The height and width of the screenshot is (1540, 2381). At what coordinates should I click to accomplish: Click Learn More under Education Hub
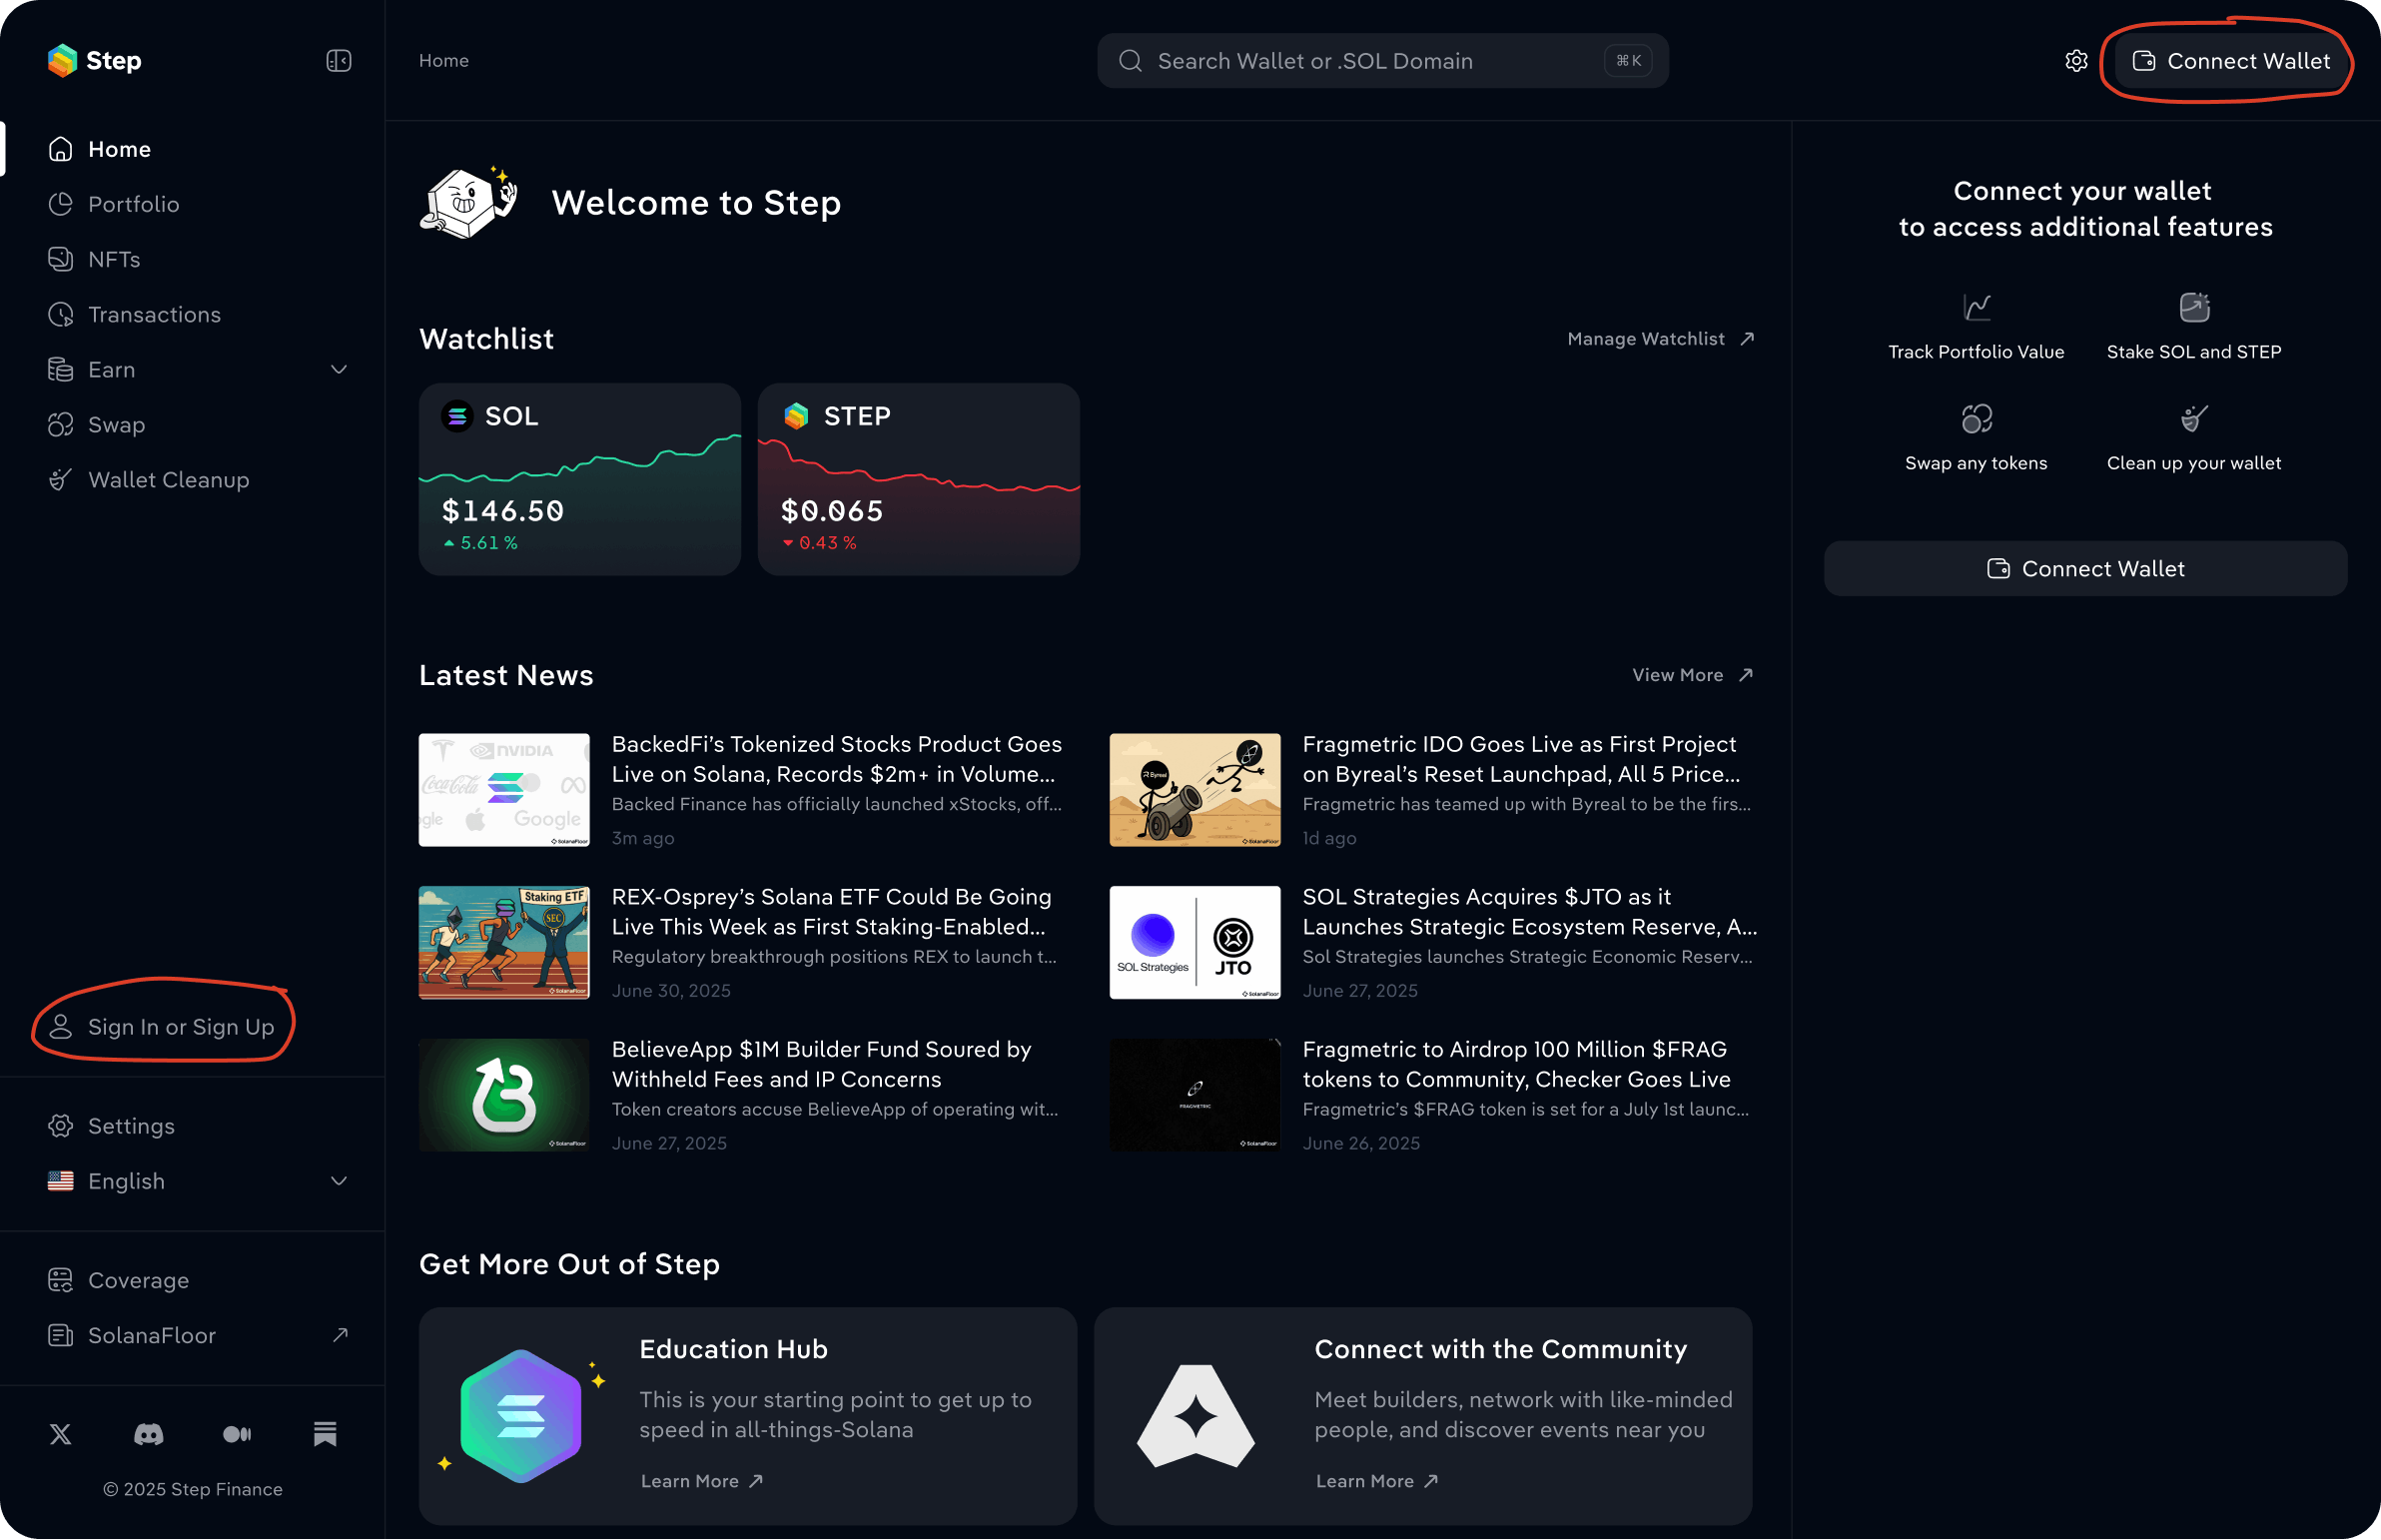pos(702,1481)
